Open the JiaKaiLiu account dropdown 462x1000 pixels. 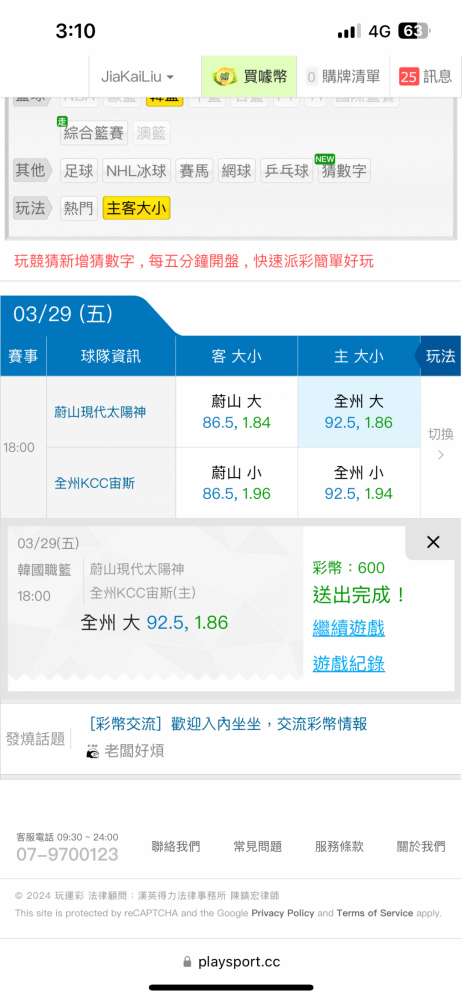(138, 77)
